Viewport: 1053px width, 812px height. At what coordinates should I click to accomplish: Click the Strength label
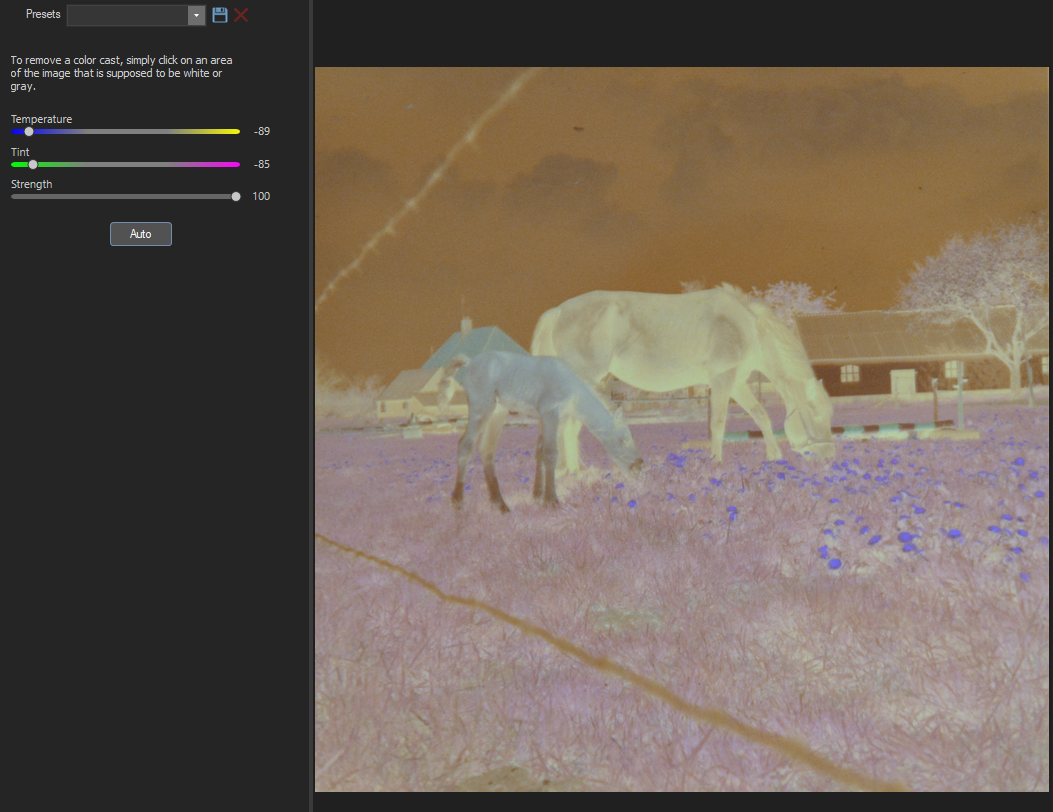32,184
